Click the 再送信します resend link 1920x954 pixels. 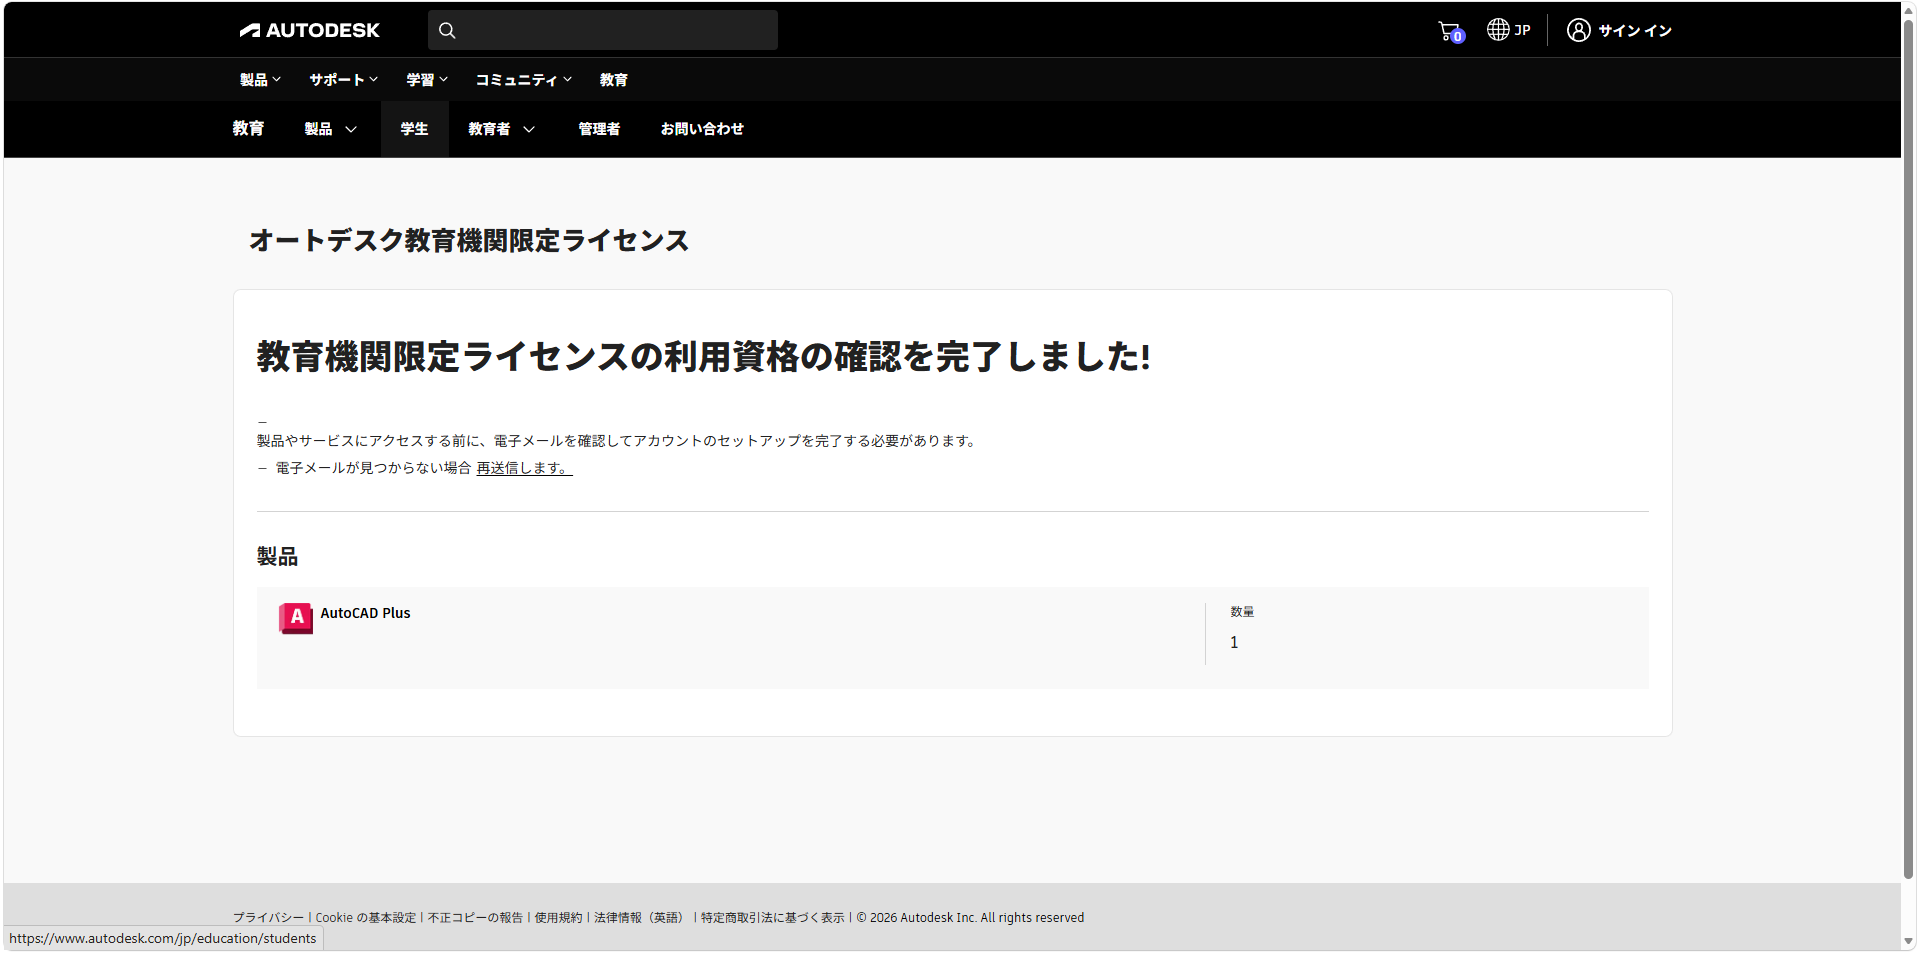524,468
